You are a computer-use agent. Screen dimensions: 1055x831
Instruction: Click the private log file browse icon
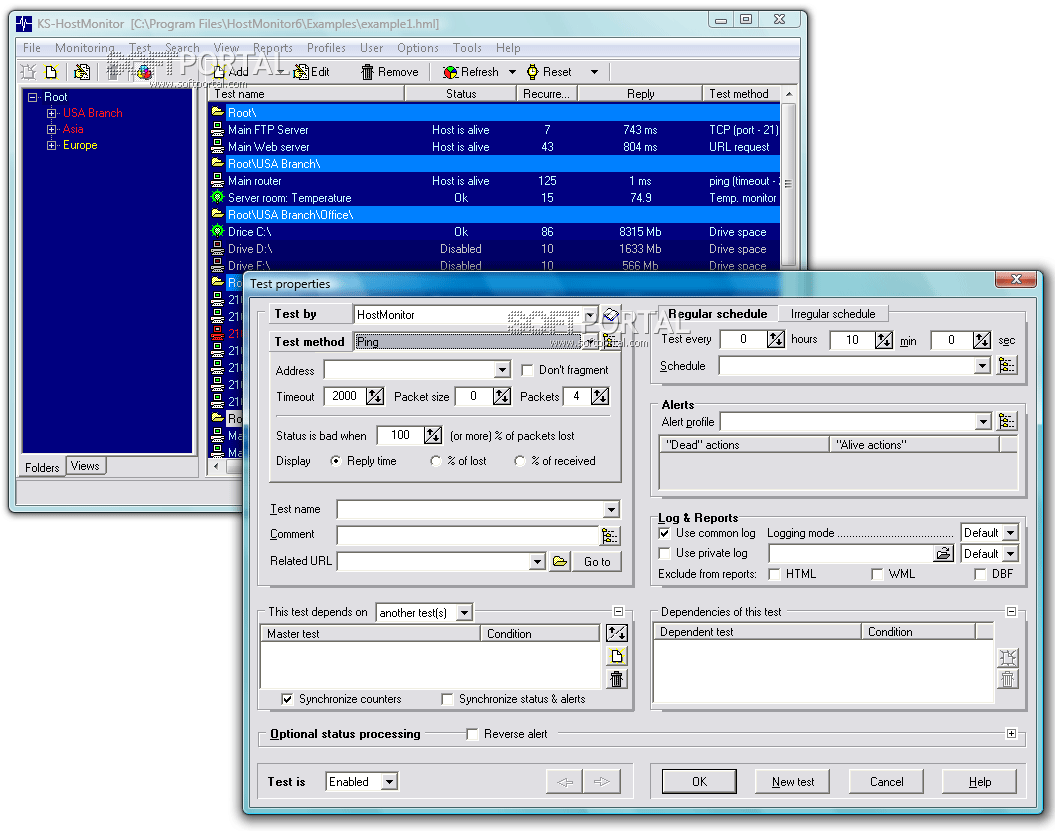[x=943, y=553]
